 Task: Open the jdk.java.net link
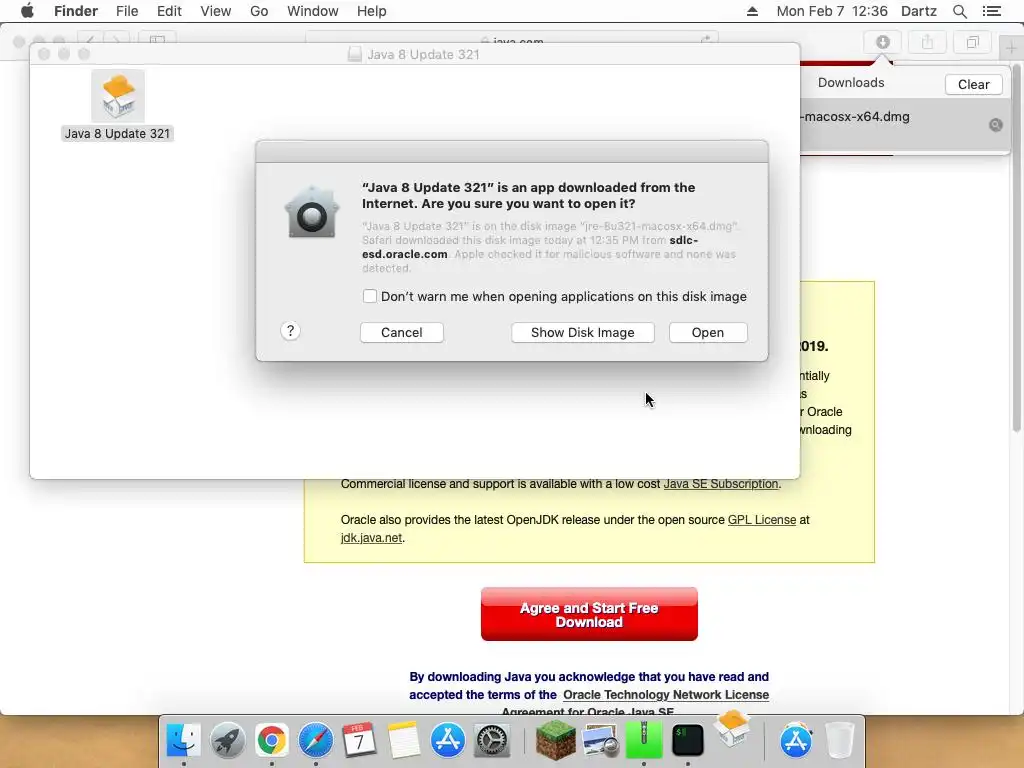coord(371,538)
